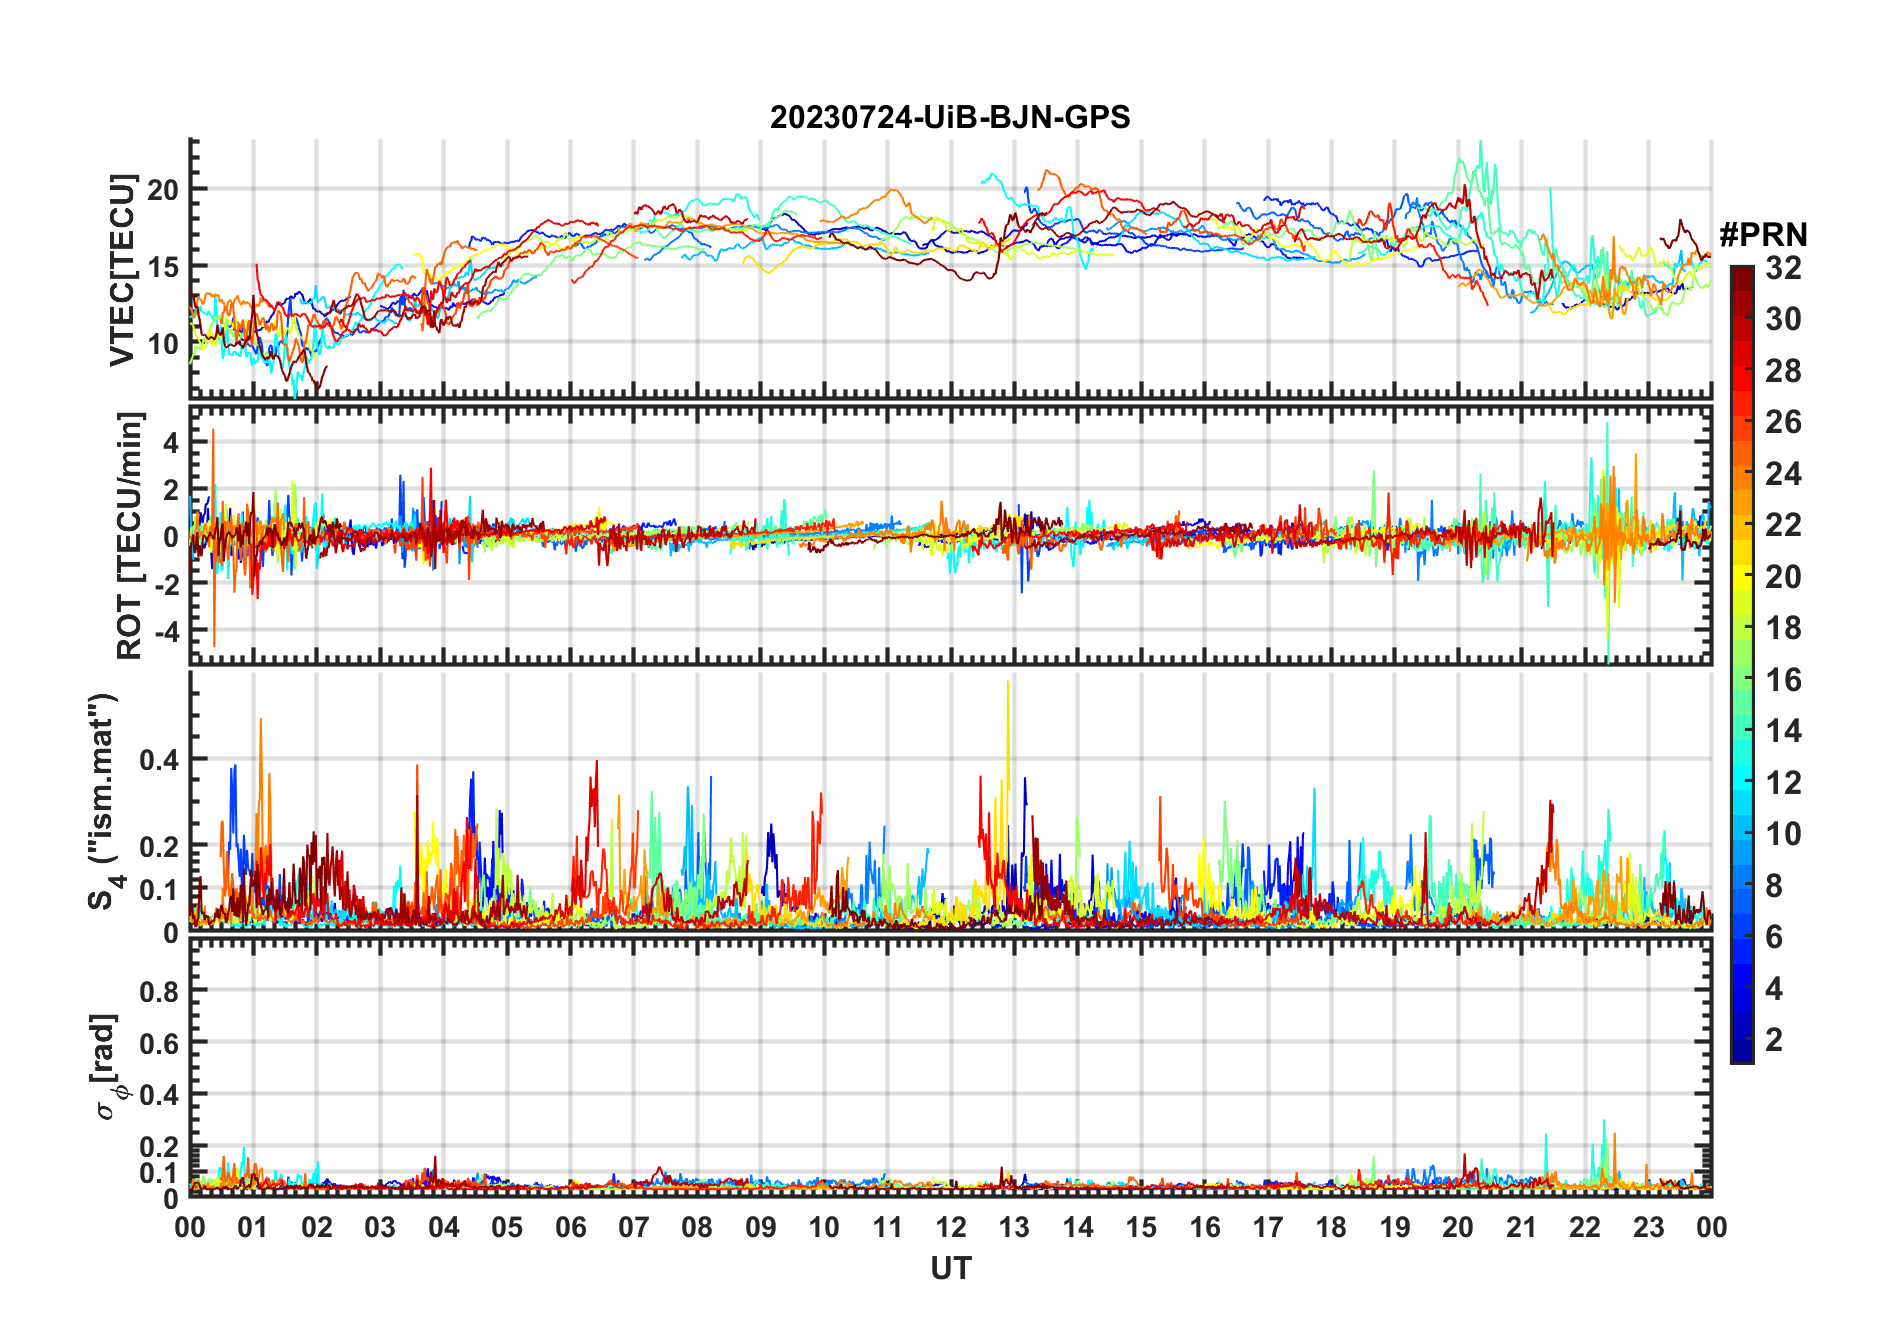The width and height of the screenshot is (1902, 1330).
Task: Click the dark red top of colorbar near 32
Action: coord(1742,278)
